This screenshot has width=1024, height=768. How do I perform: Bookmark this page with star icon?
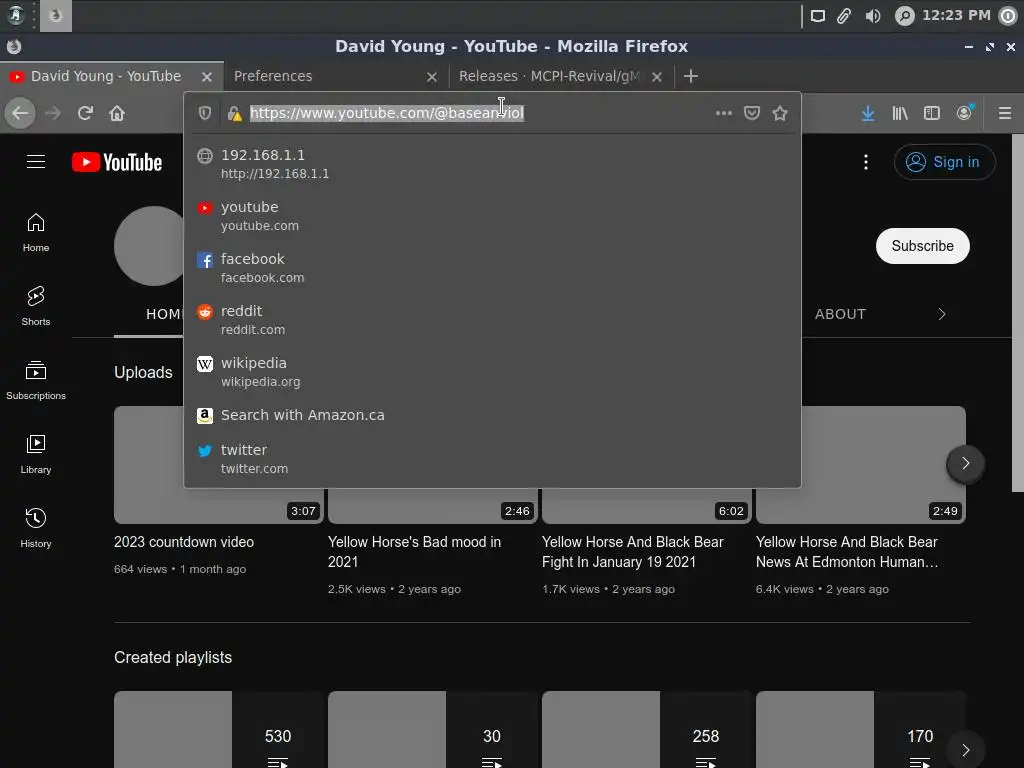tap(780, 113)
